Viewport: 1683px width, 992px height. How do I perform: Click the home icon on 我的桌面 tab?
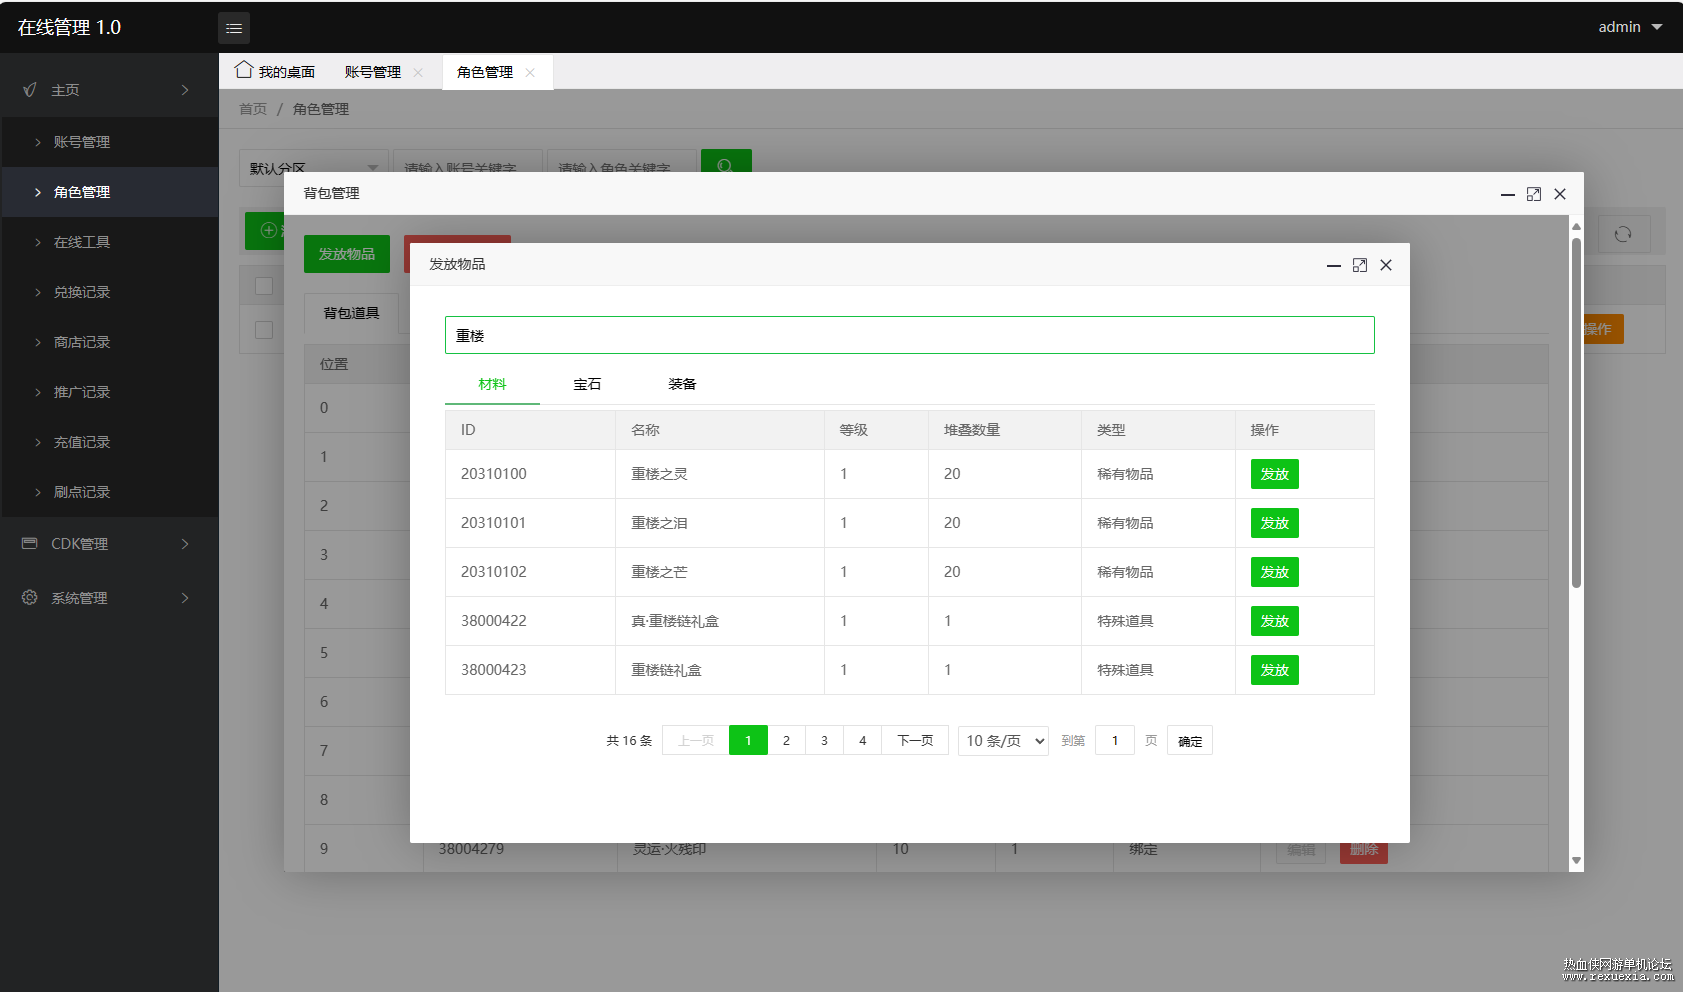[243, 70]
